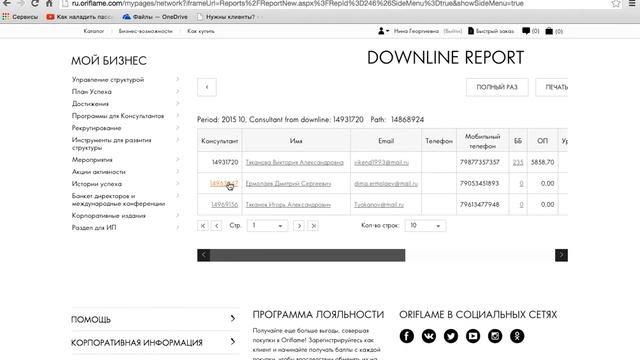This screenshot has height=360, width=640.
Task: Open Акции активности sidebar item
Action: (125, 172)
